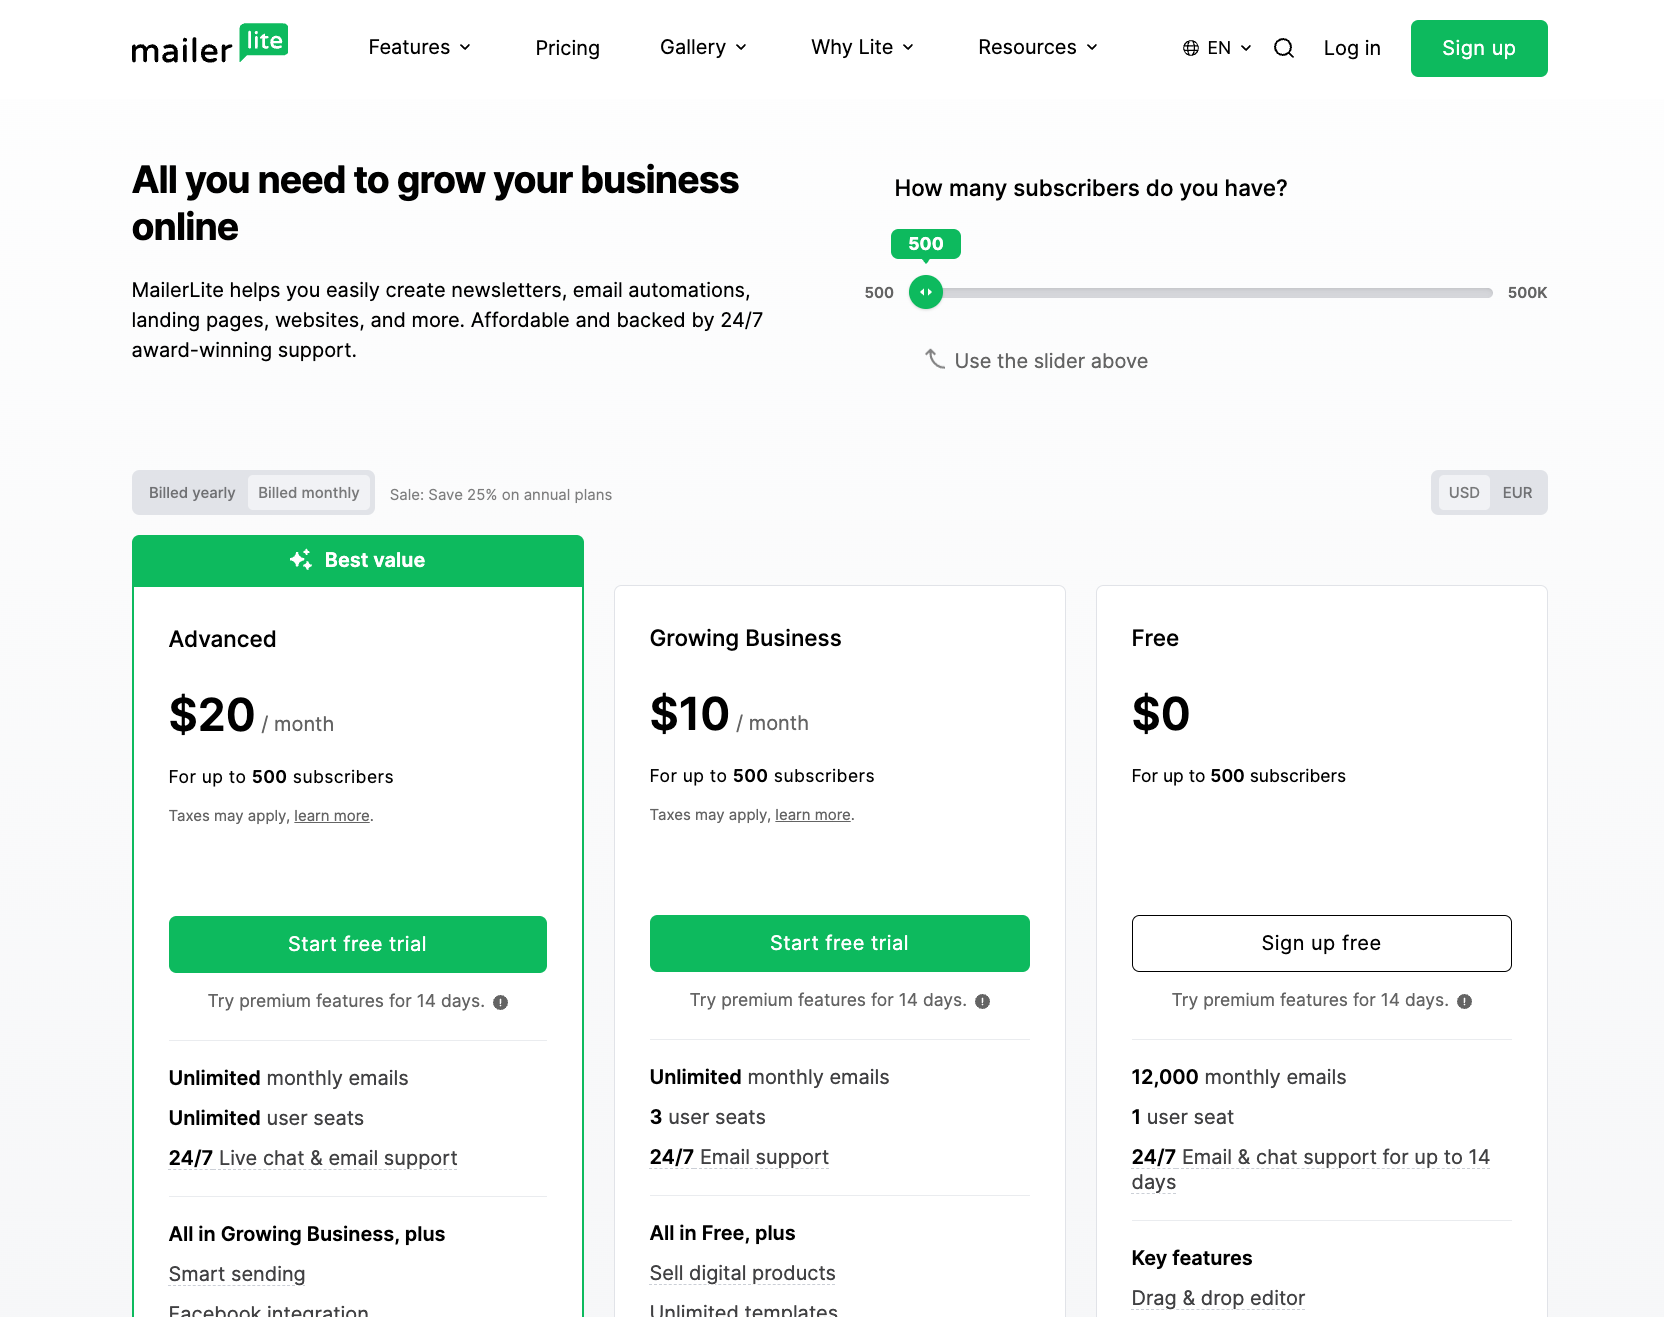Open the EN language selector
The image size is (1664, 1317).
click(x=1218, y=47)
